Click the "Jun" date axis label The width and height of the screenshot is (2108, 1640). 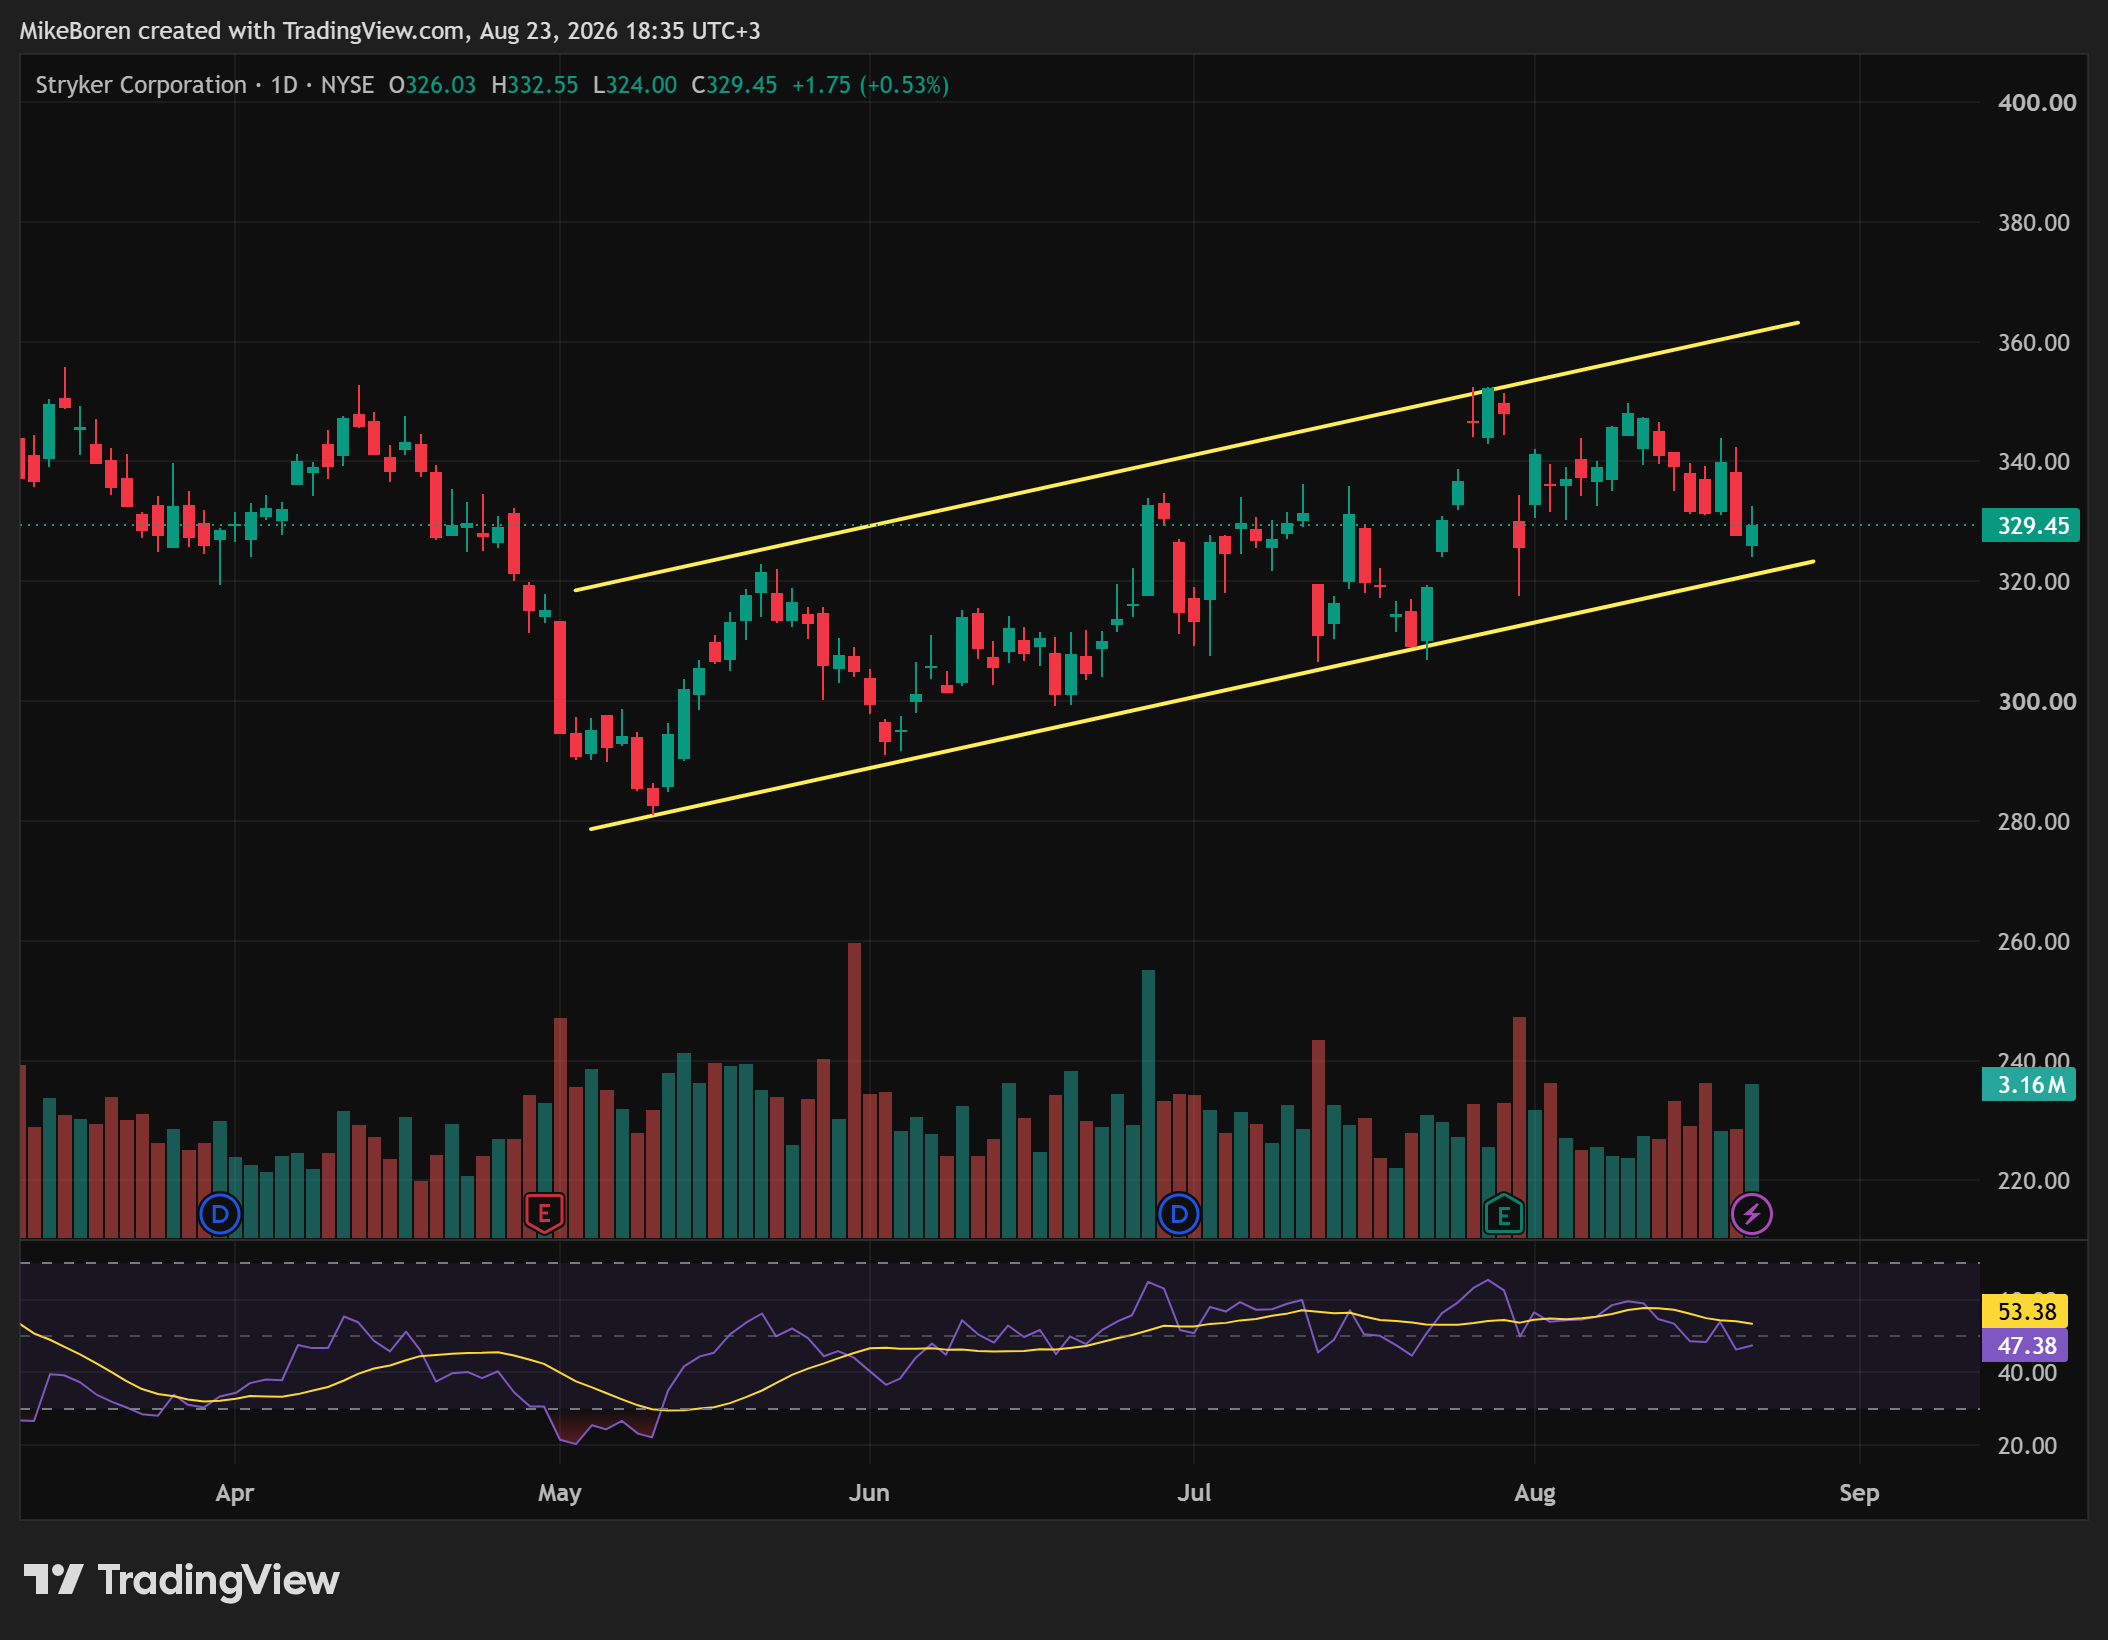pos(869,1493)
